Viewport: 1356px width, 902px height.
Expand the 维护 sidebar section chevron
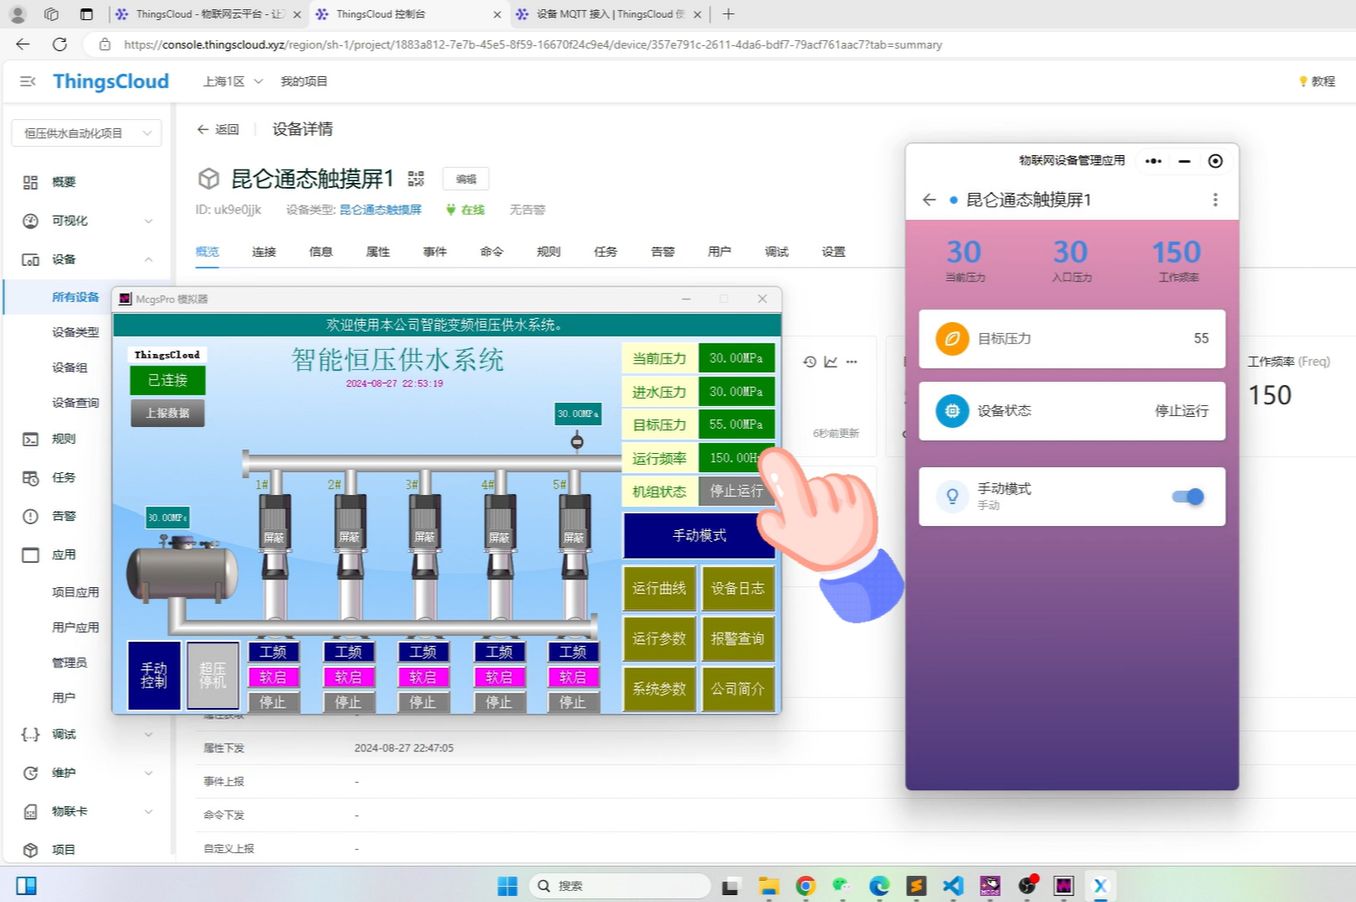[148, 773]
